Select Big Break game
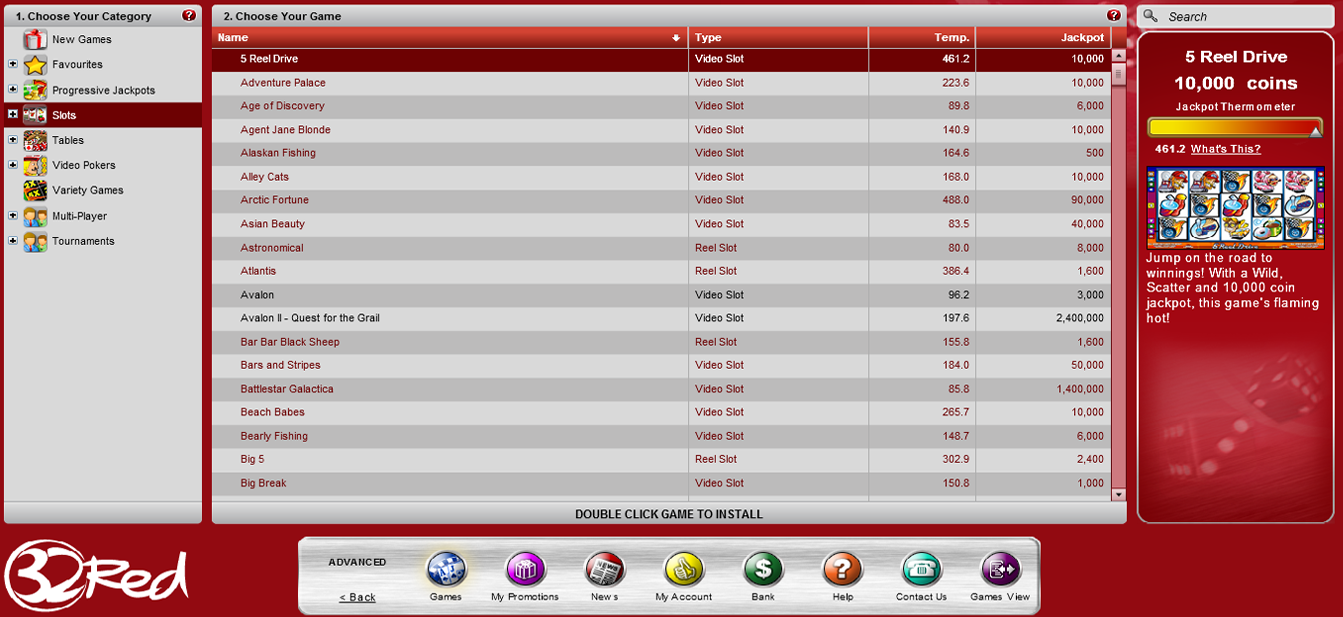 pos(661,483)
